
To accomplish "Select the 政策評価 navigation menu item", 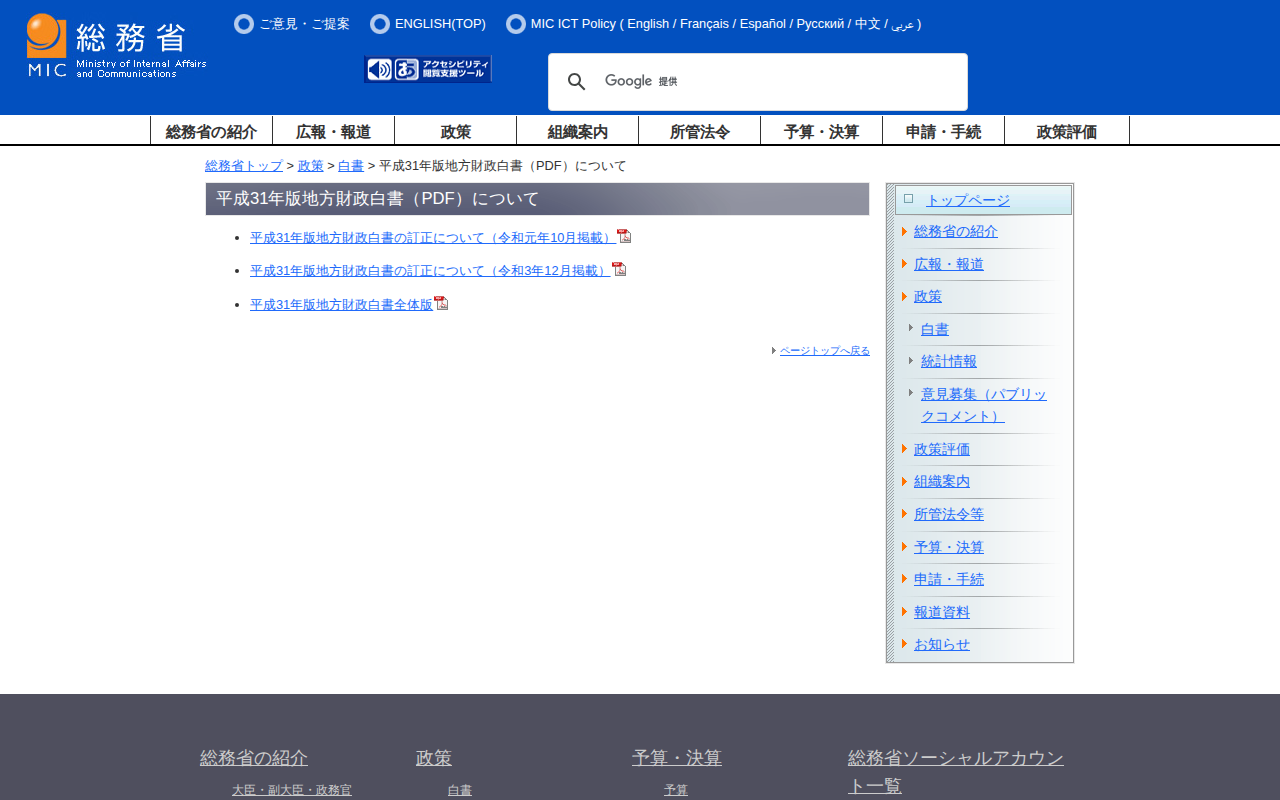I will tap(1066, 131).
